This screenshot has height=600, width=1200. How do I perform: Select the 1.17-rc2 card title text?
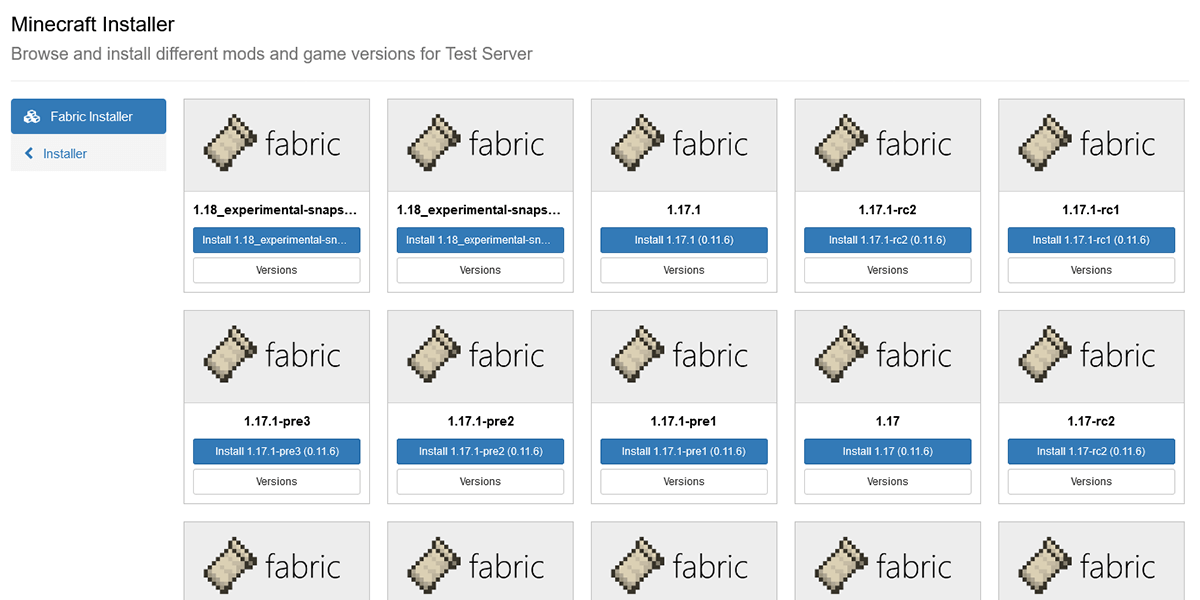pos(1091,422)
